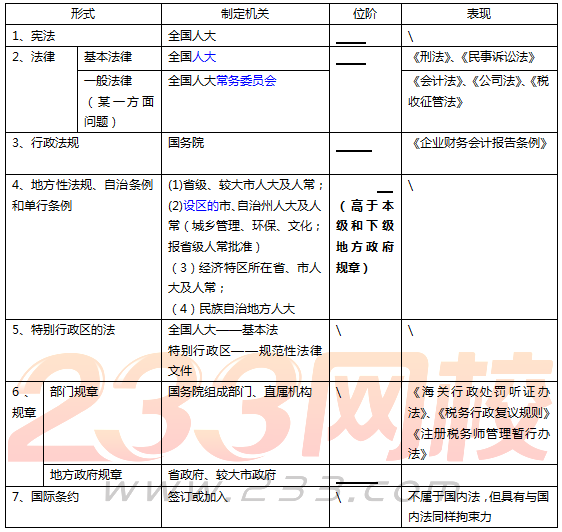Click the blue 人大 text in 基本法律 row

coord(204,57)
